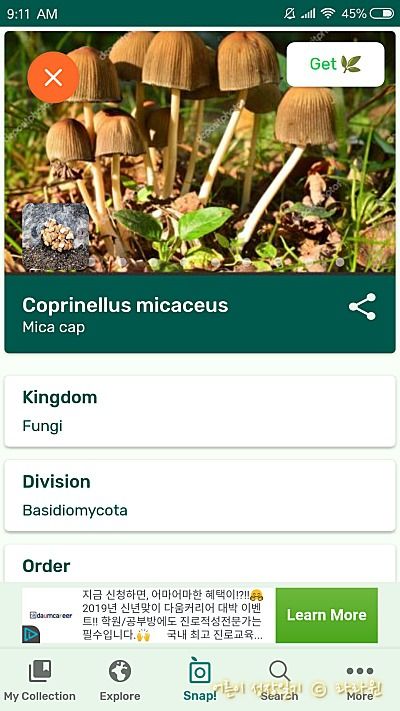Tap the Wi-Fi status icon
This screenshot has height=711, width=400.
pyautogui.click(x=327, y=14)
